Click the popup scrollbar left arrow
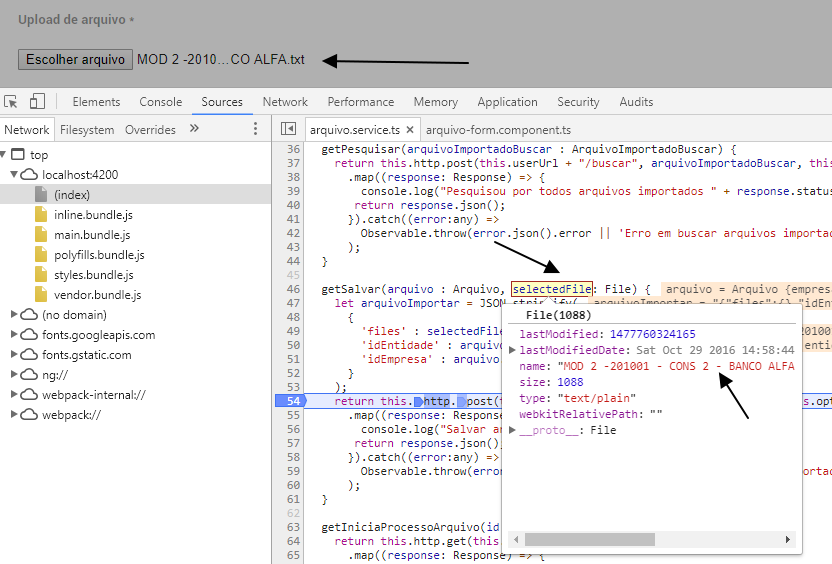 (516, 539)
